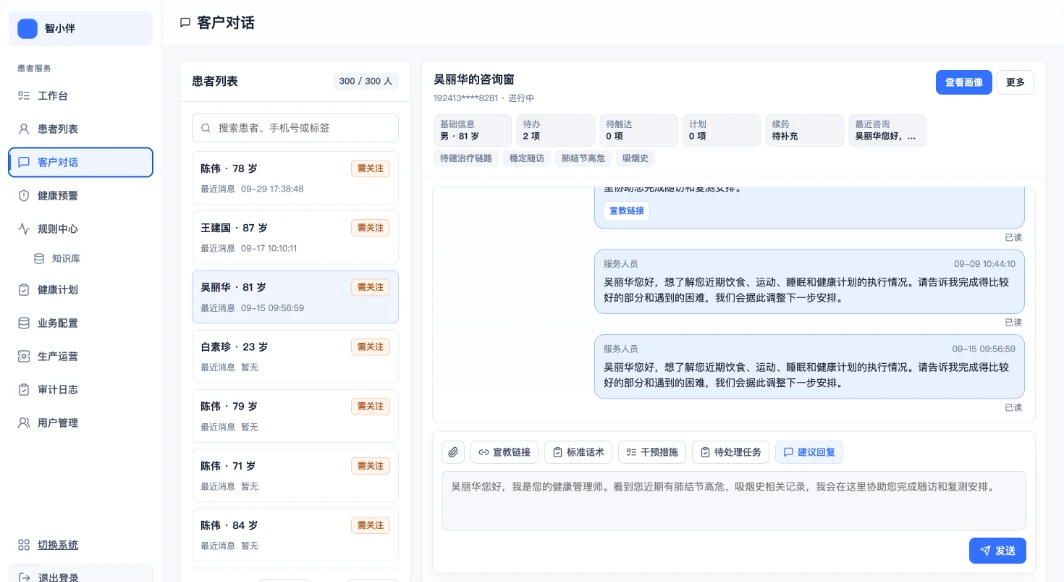Viewport: 1064px width, 582px height.
Task: Click 待办 2 项 info card
Action: coord(556,130)
